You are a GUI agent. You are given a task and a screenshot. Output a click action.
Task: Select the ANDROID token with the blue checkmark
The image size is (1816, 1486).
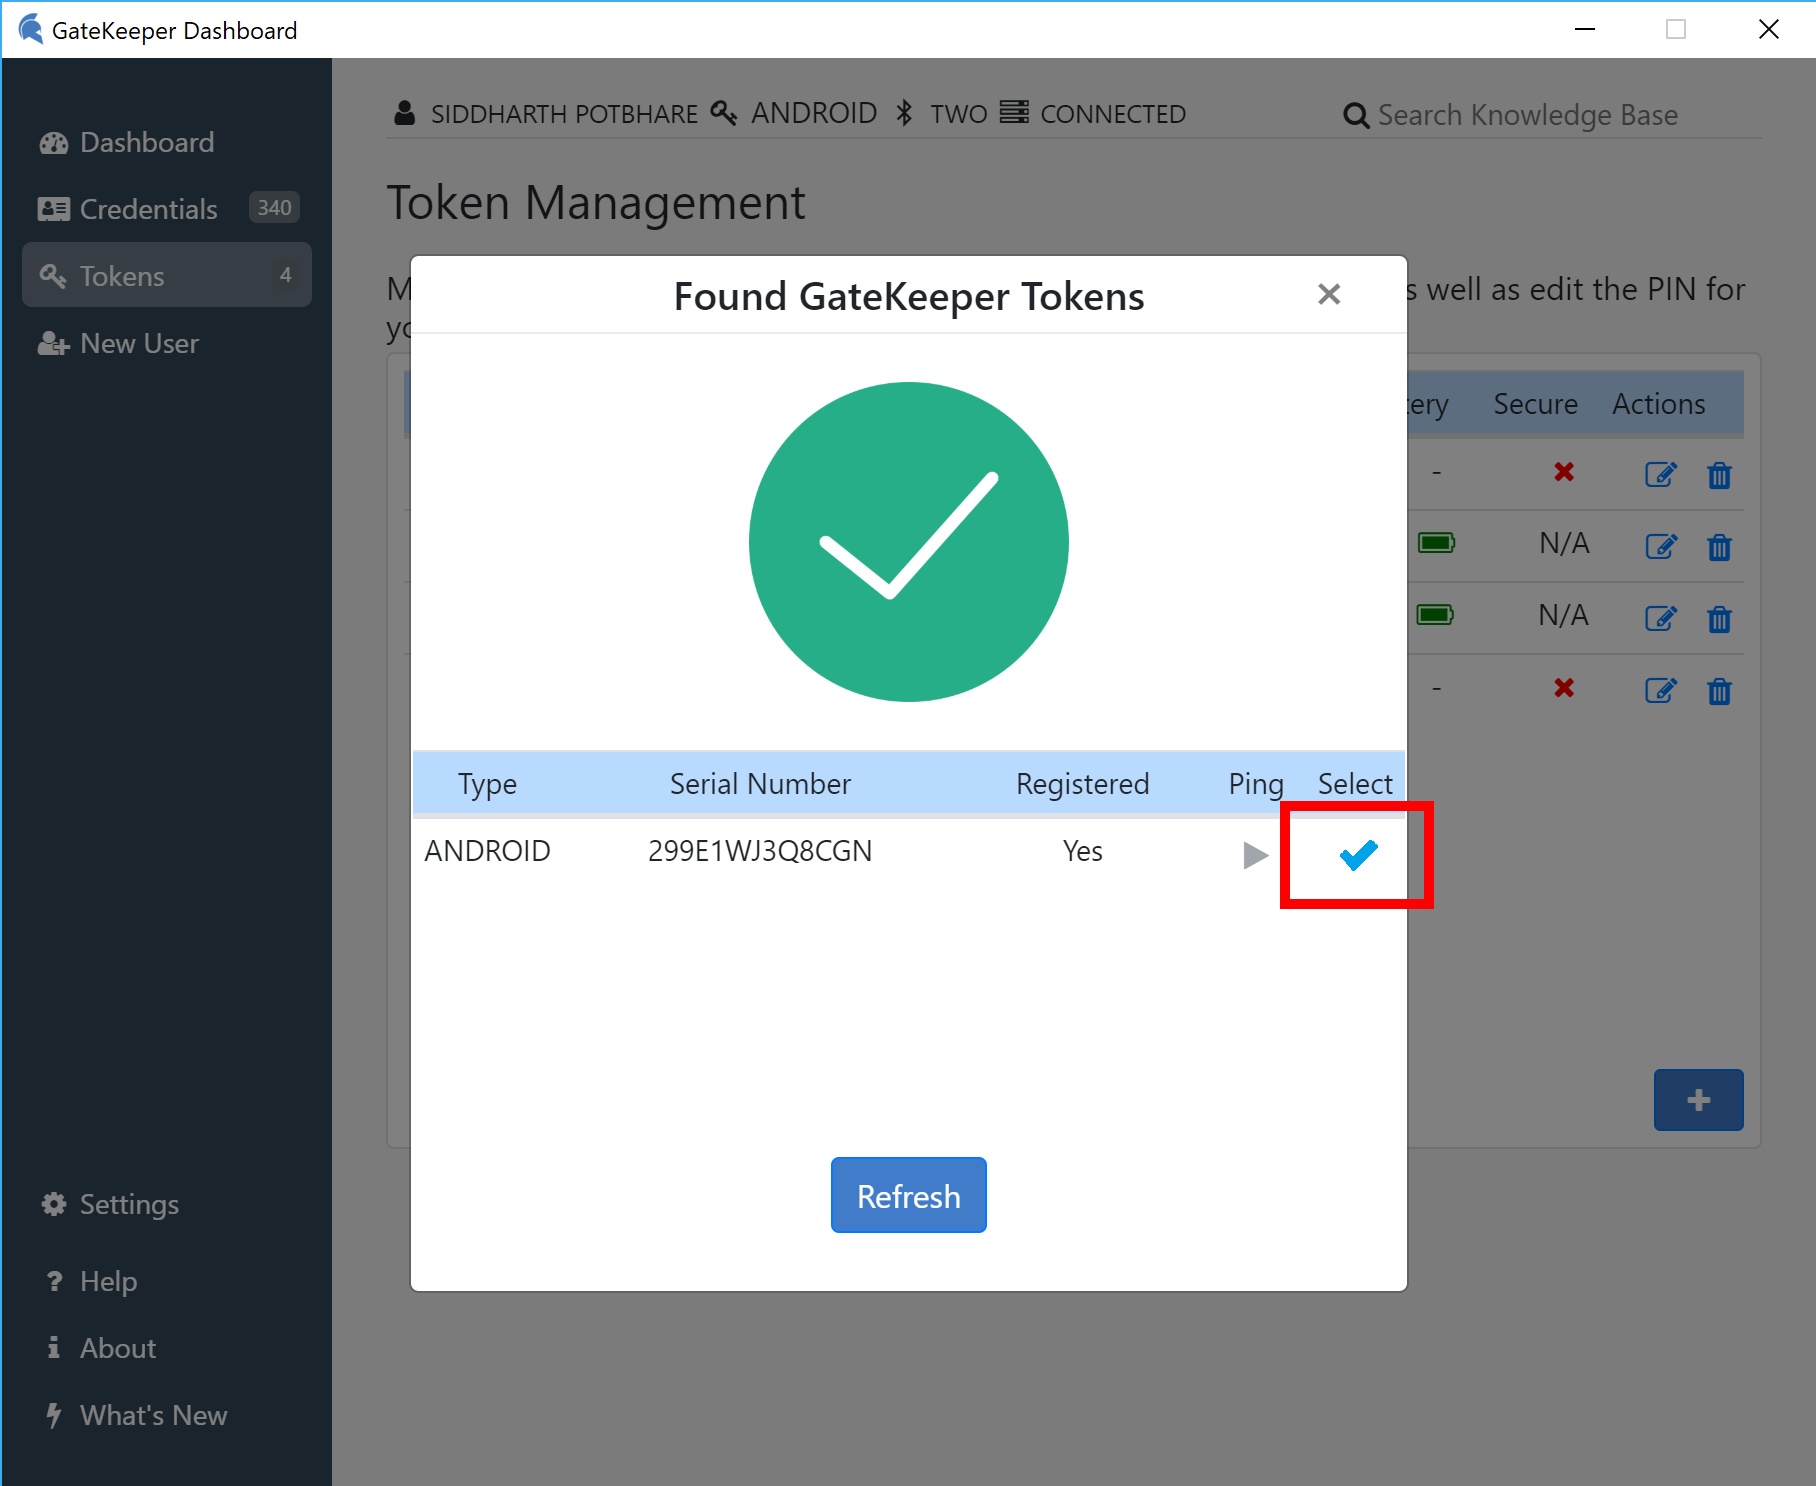pos(1357,855)
